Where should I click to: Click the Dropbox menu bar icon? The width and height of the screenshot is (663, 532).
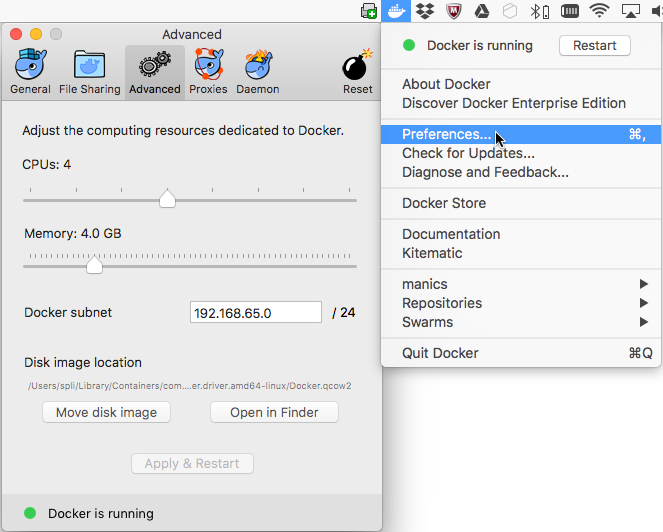tap(425, 11)
